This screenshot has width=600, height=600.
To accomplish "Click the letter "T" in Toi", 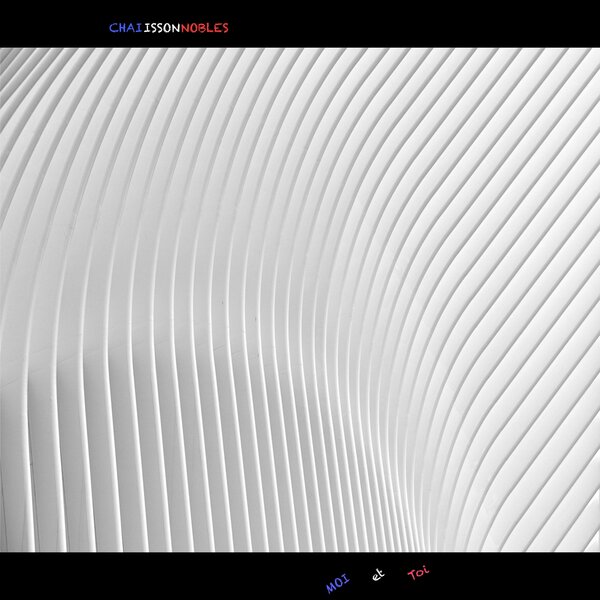I will pyautogui.click(x=412, y=576).
